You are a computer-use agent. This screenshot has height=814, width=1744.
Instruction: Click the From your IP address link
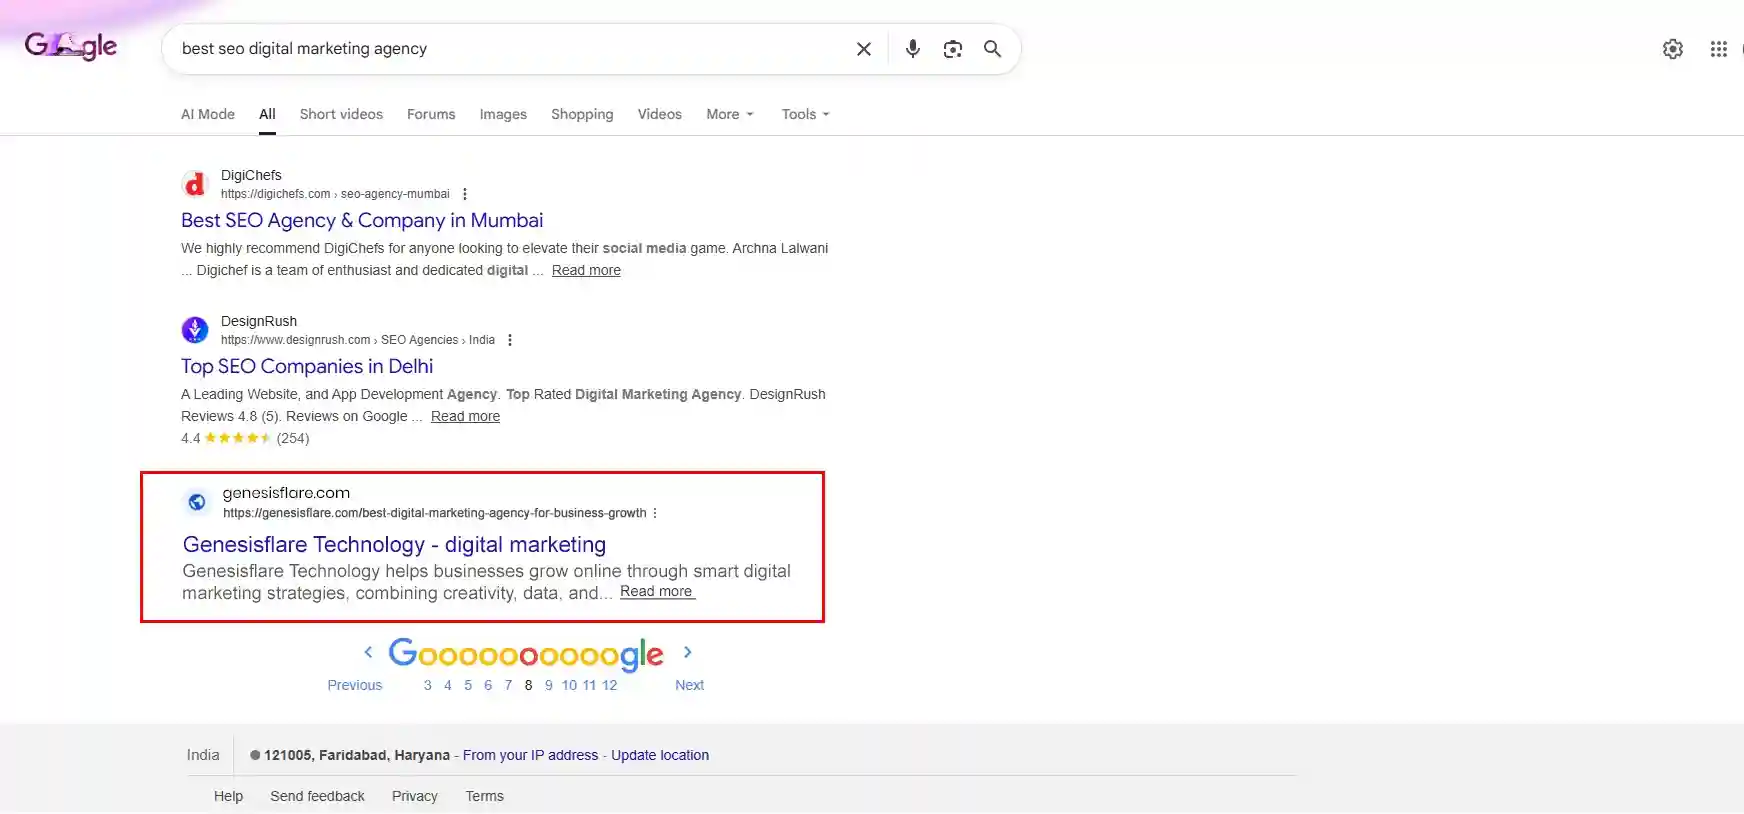[x=531, y=755]
